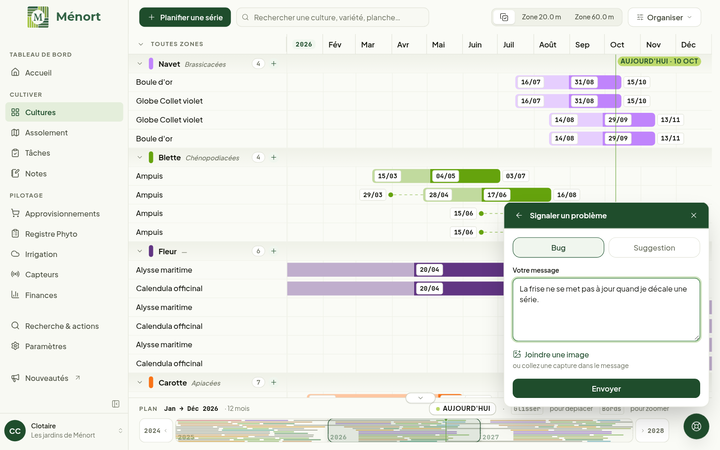Viewport: 720px width, 450px height.
Task: Open Approvisionnements cart icon
Action: coord(15,214)
